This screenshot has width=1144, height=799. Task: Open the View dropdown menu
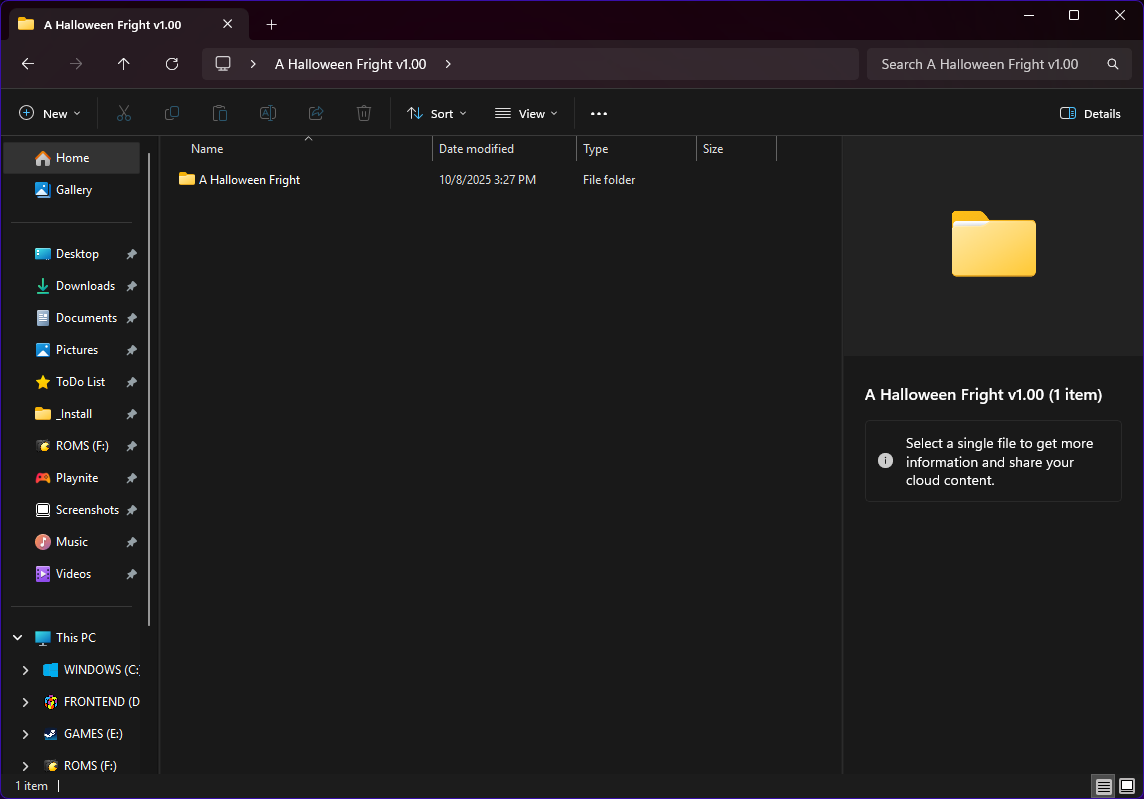pyautogui.click(x=526, y=114)
